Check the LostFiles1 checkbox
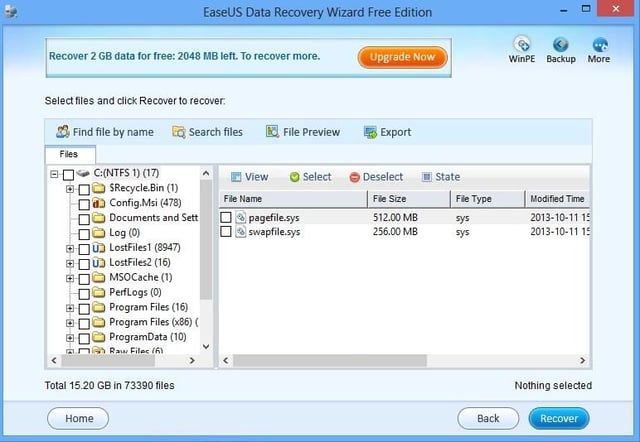This screenshot has width=640, height=442. click(84, 249)
